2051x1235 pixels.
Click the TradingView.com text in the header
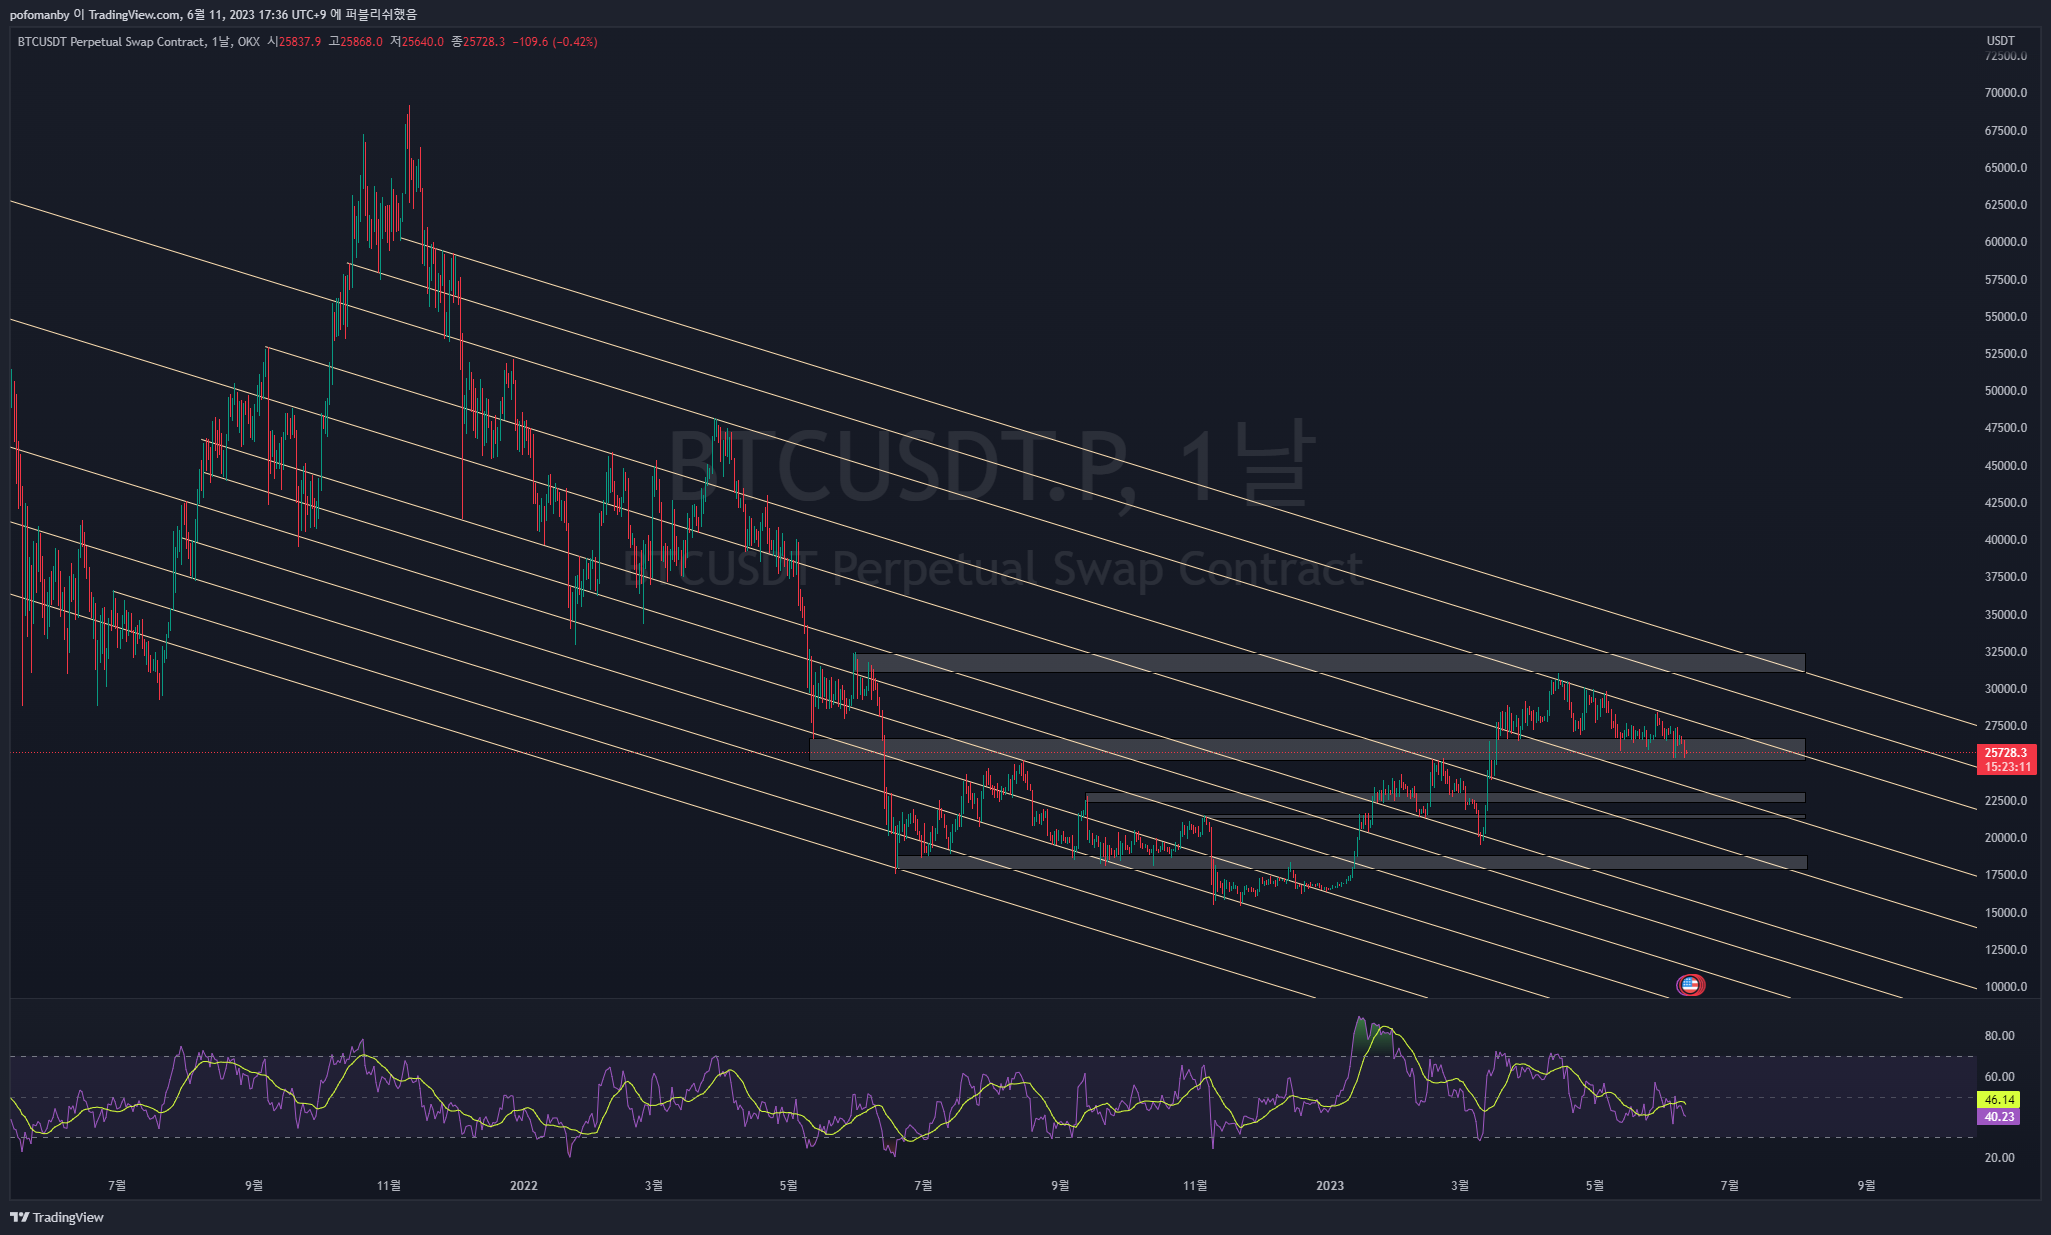[x=134, y=14]
